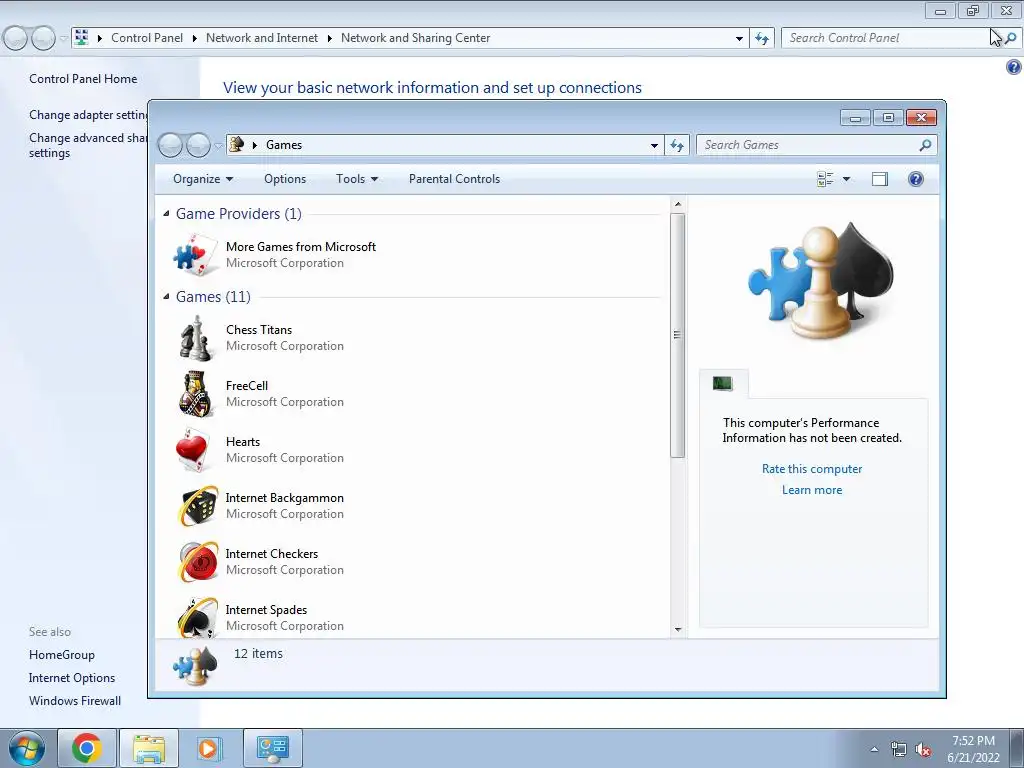
Task: Expand breadcrumb arrow before Games
Action: click(x=255, y=145)
